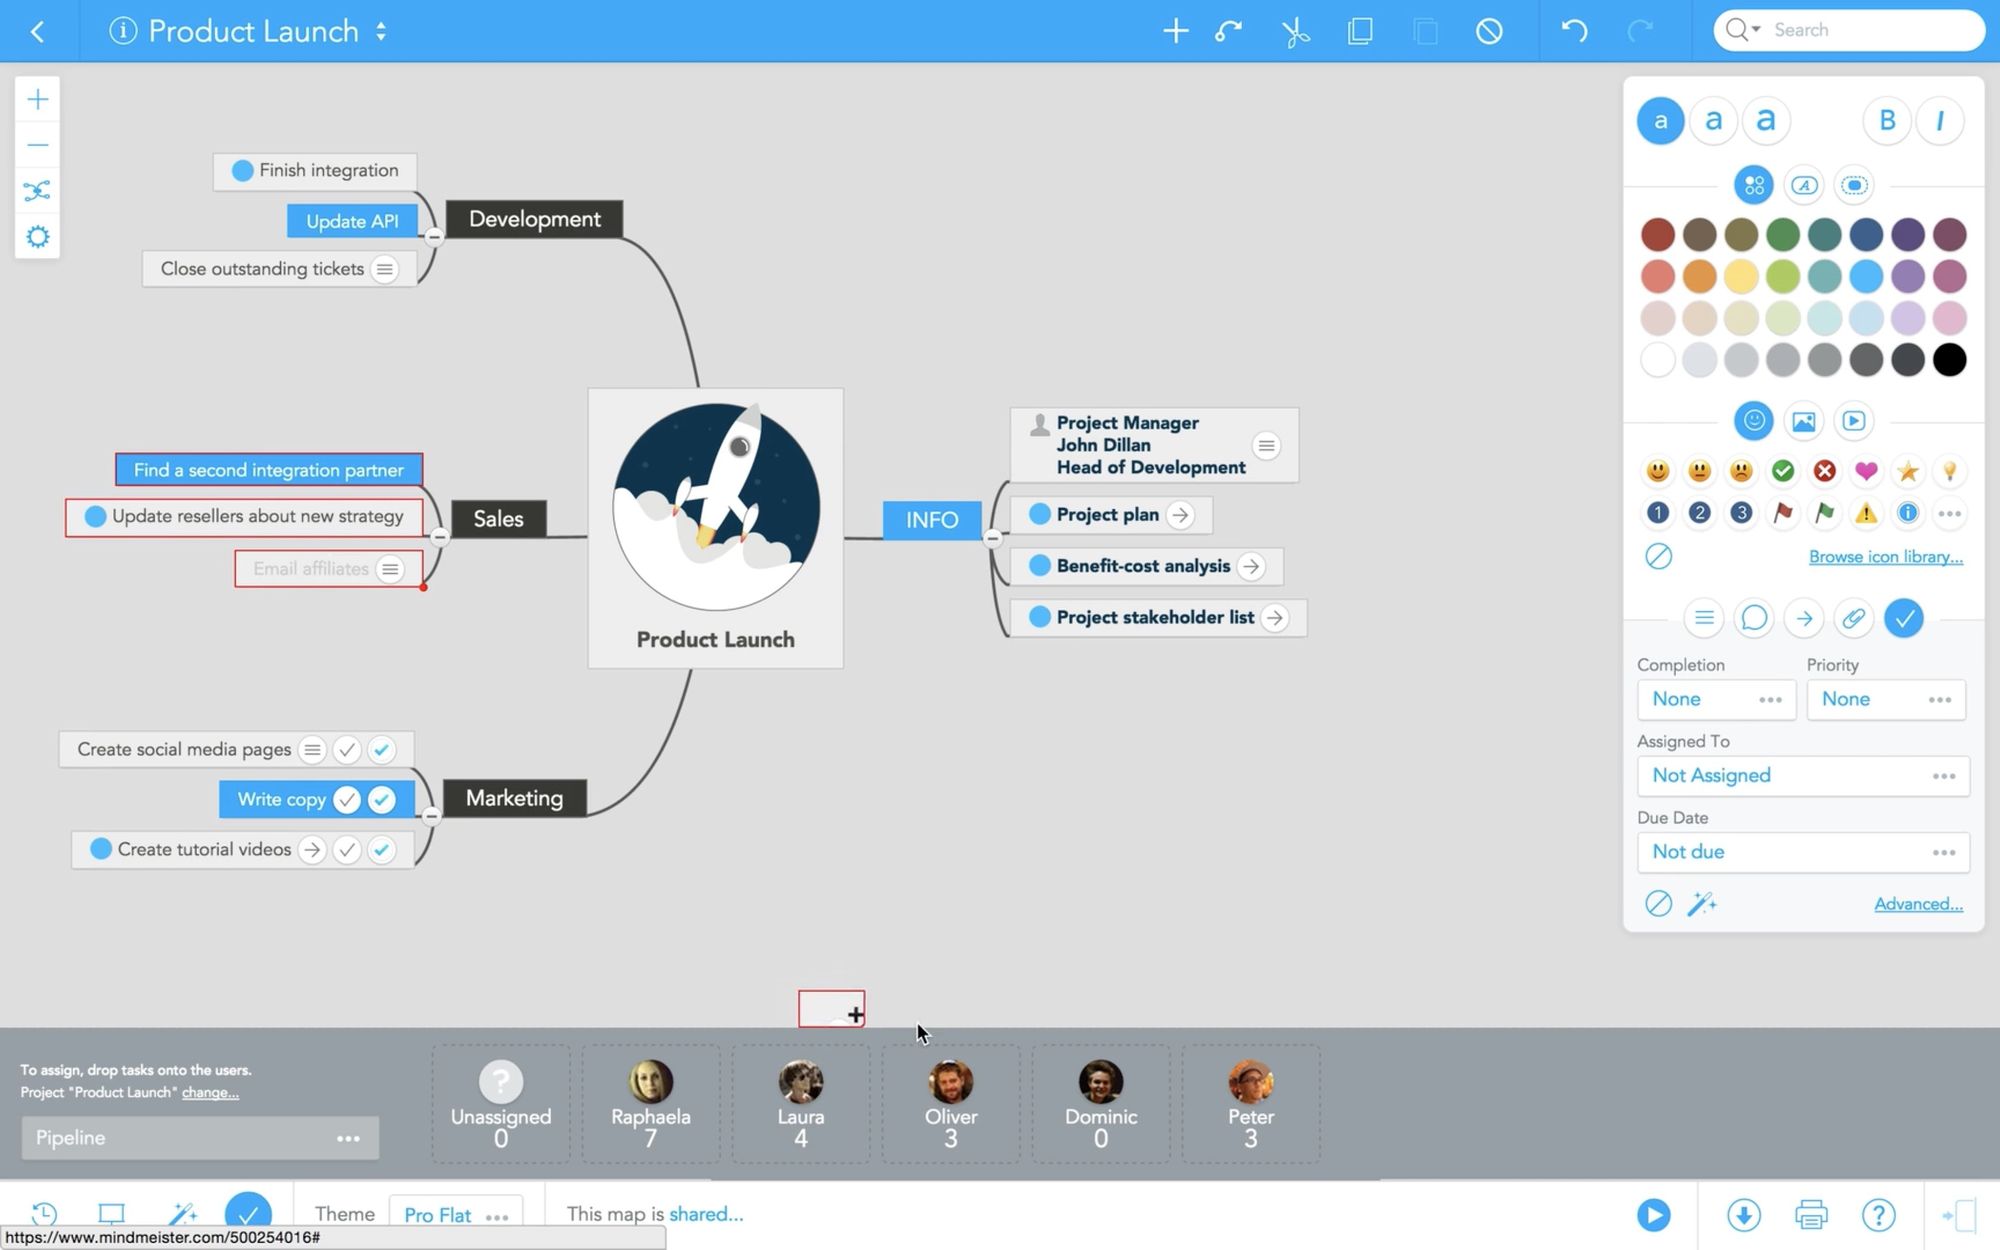Screen dimensions: 2000x1250
Task: Toggle checkbox on Create social media pages
Action: (346, 749)
